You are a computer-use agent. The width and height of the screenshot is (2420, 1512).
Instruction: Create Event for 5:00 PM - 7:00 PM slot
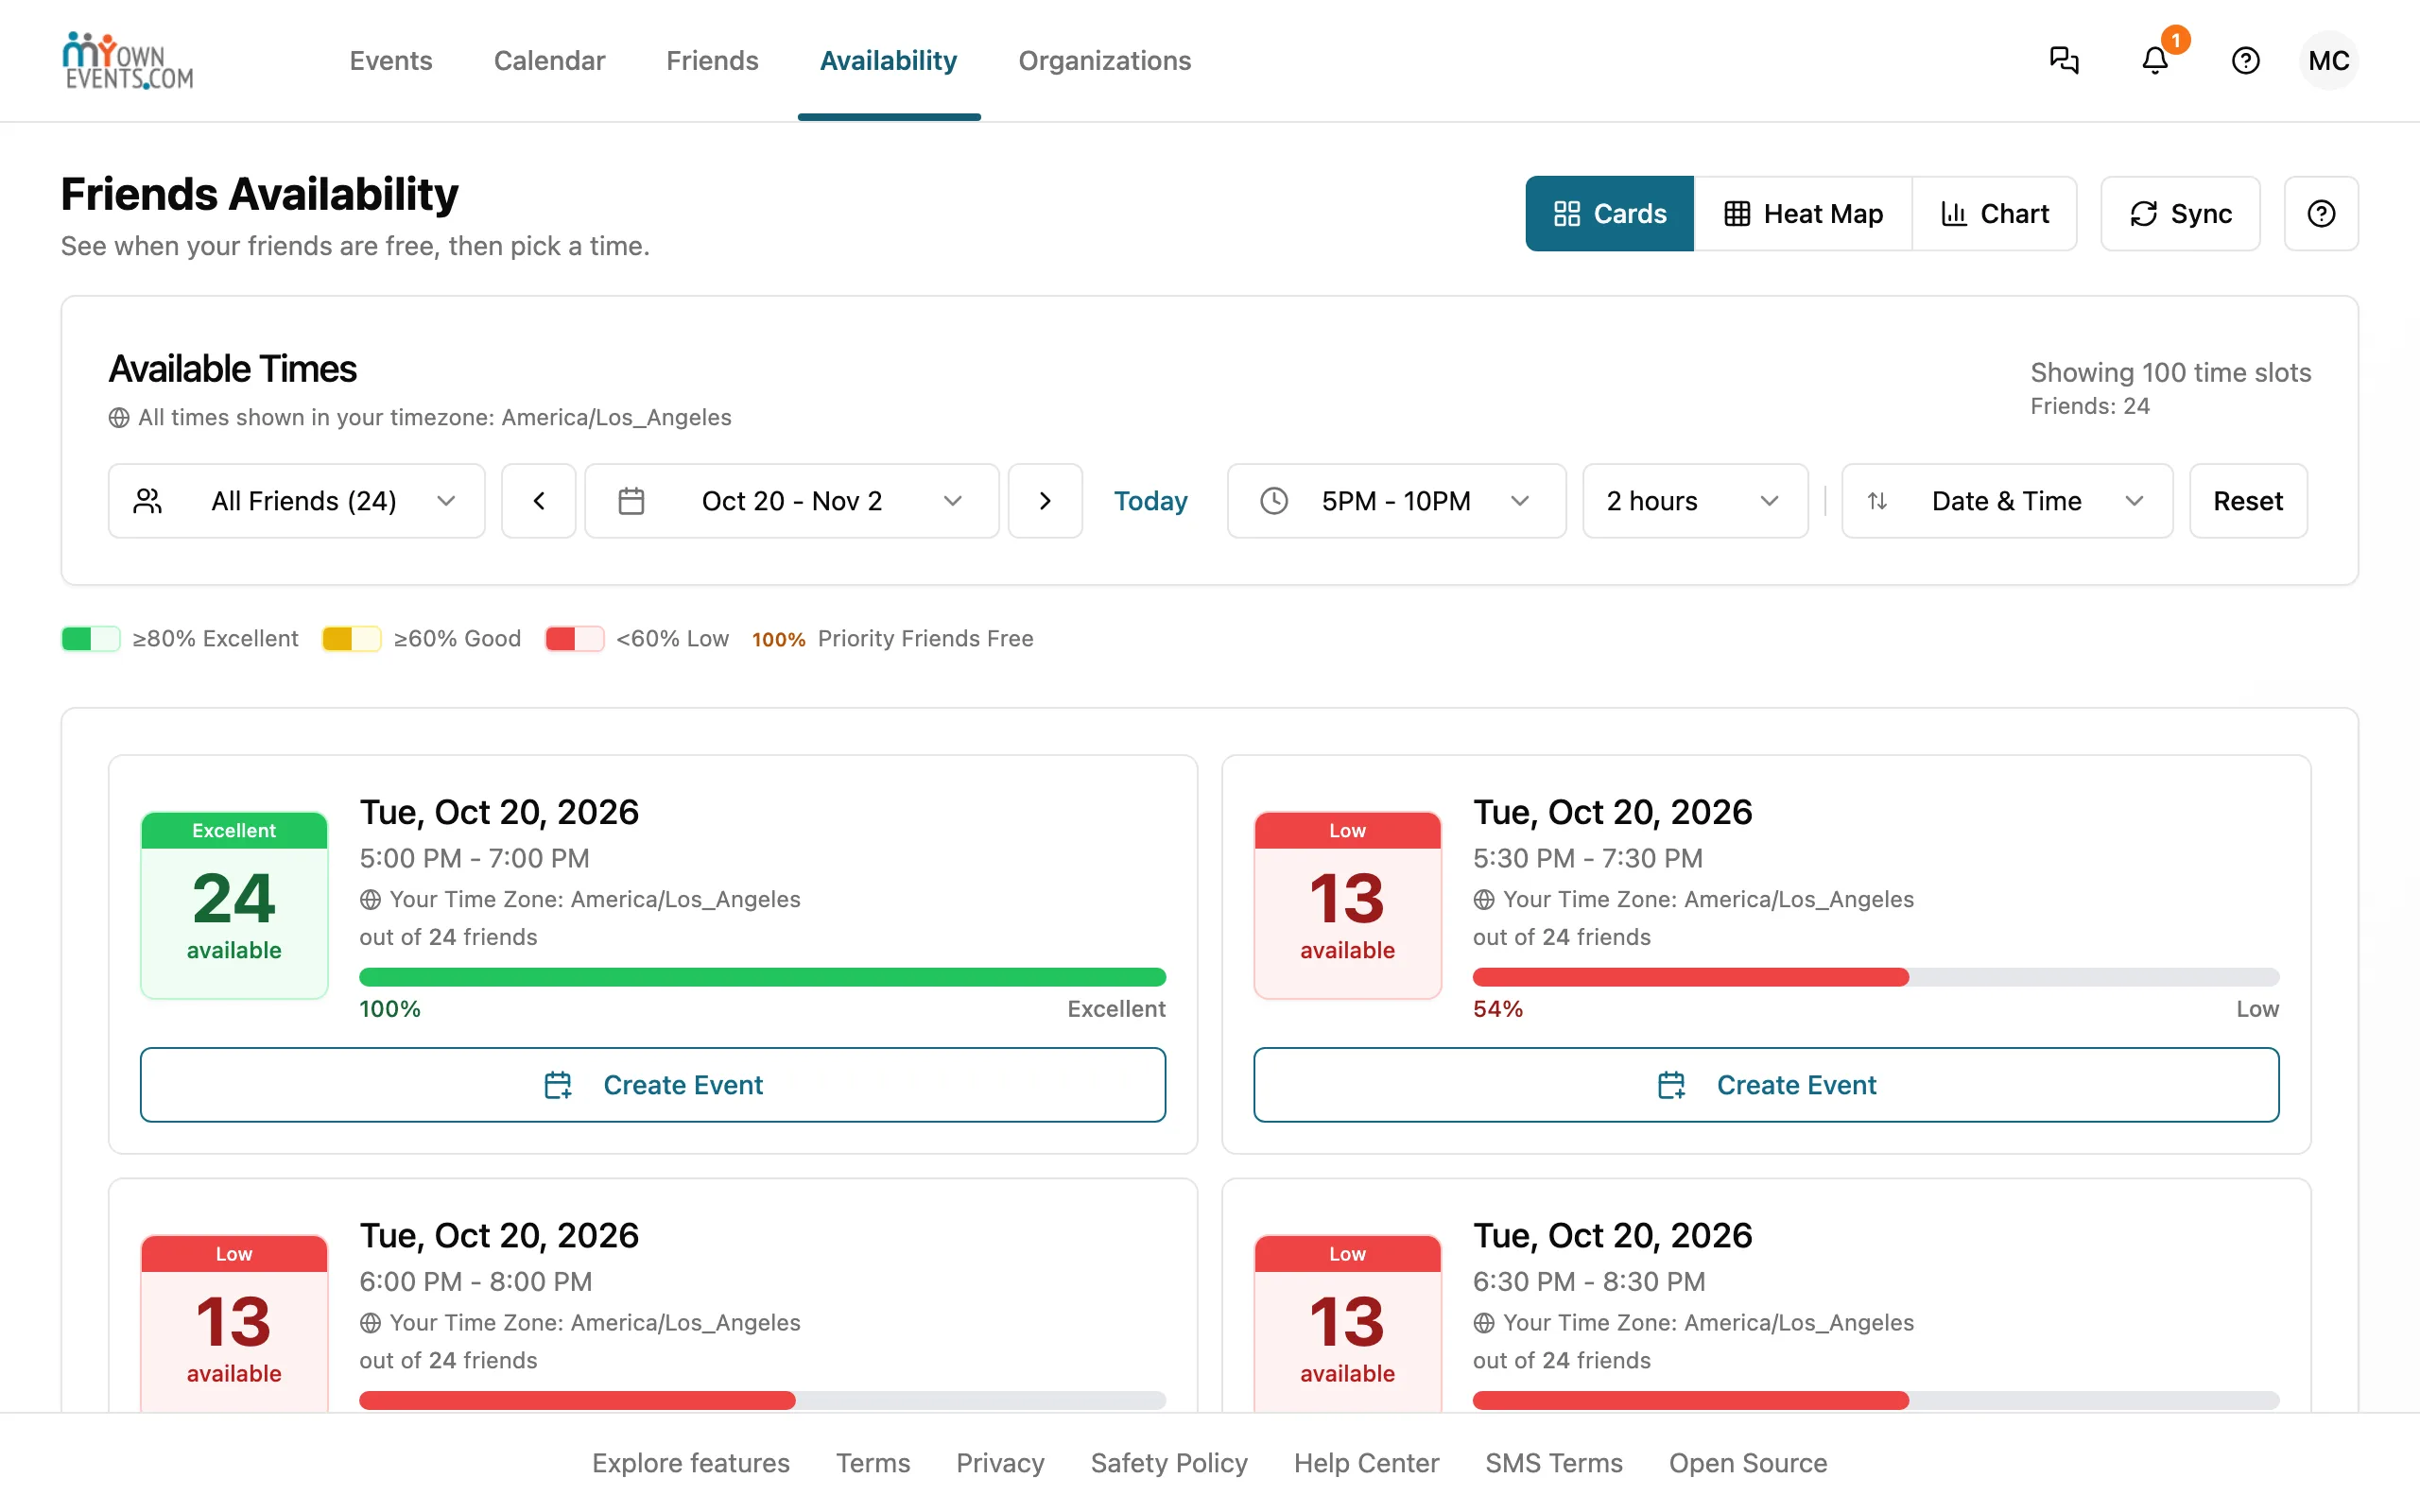point(652,1084)
